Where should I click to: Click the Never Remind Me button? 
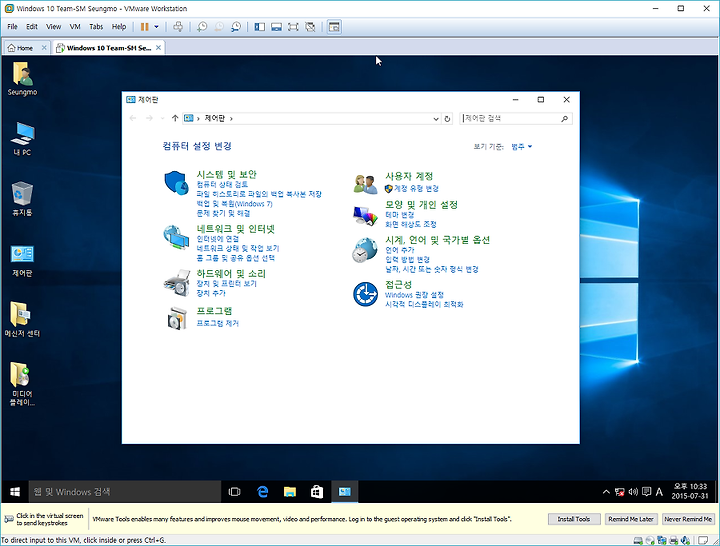tap(688, 519)
